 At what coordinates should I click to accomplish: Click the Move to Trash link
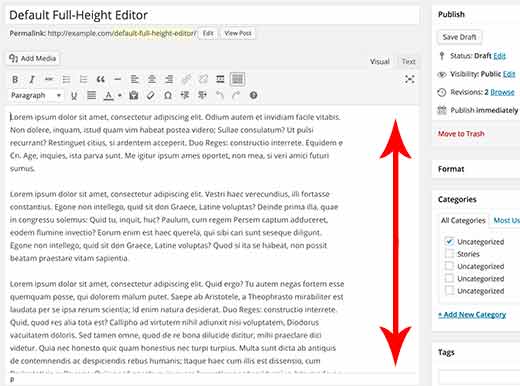pyautogui.click(x=461, y=134)
